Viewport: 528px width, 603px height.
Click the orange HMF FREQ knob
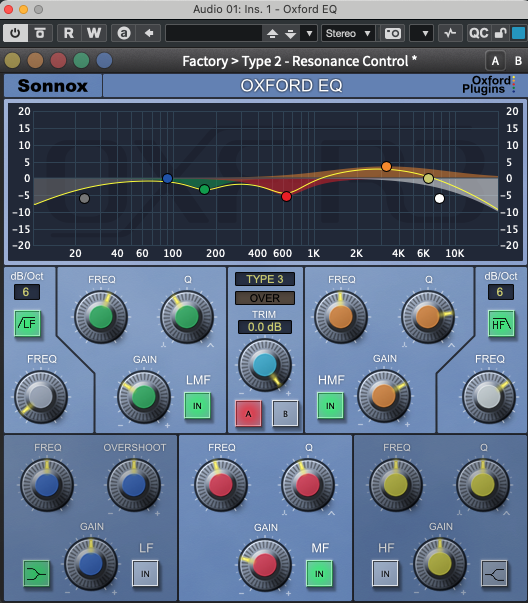point(341,317)
